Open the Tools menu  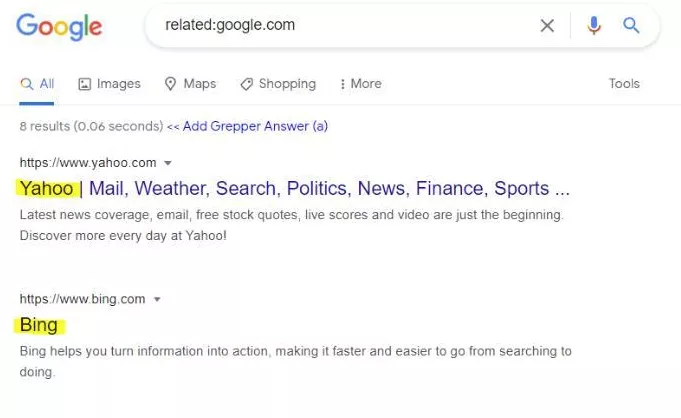pyautogui.click(x=624, y=84)
